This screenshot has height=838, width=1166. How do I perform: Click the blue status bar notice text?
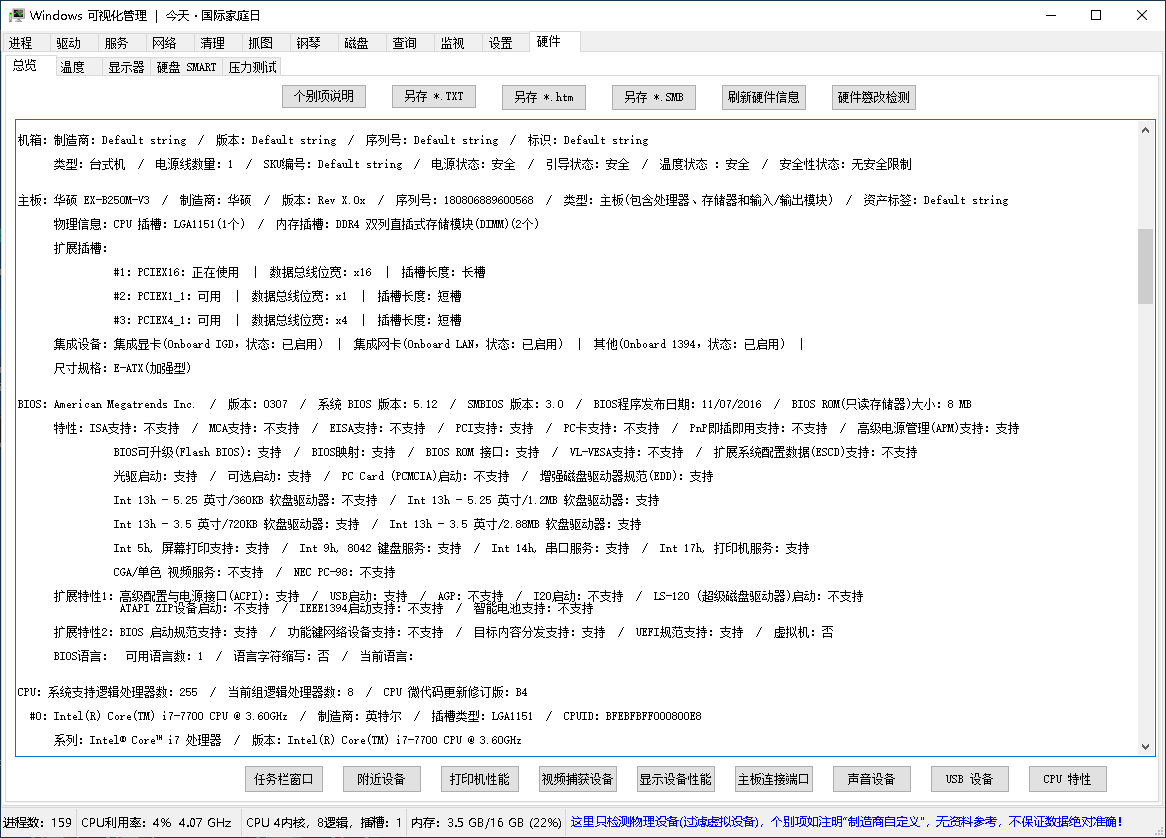tap(846, 822)
